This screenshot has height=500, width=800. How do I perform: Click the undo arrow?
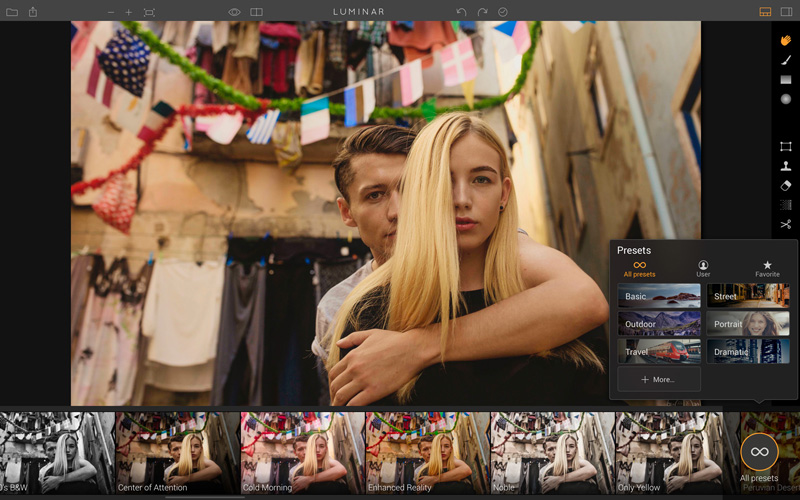(461, 12)
